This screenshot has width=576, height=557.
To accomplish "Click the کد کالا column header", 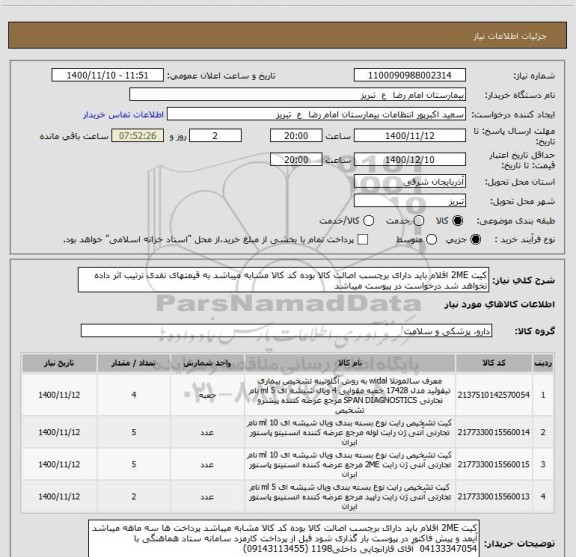I will tap(494, 363).
